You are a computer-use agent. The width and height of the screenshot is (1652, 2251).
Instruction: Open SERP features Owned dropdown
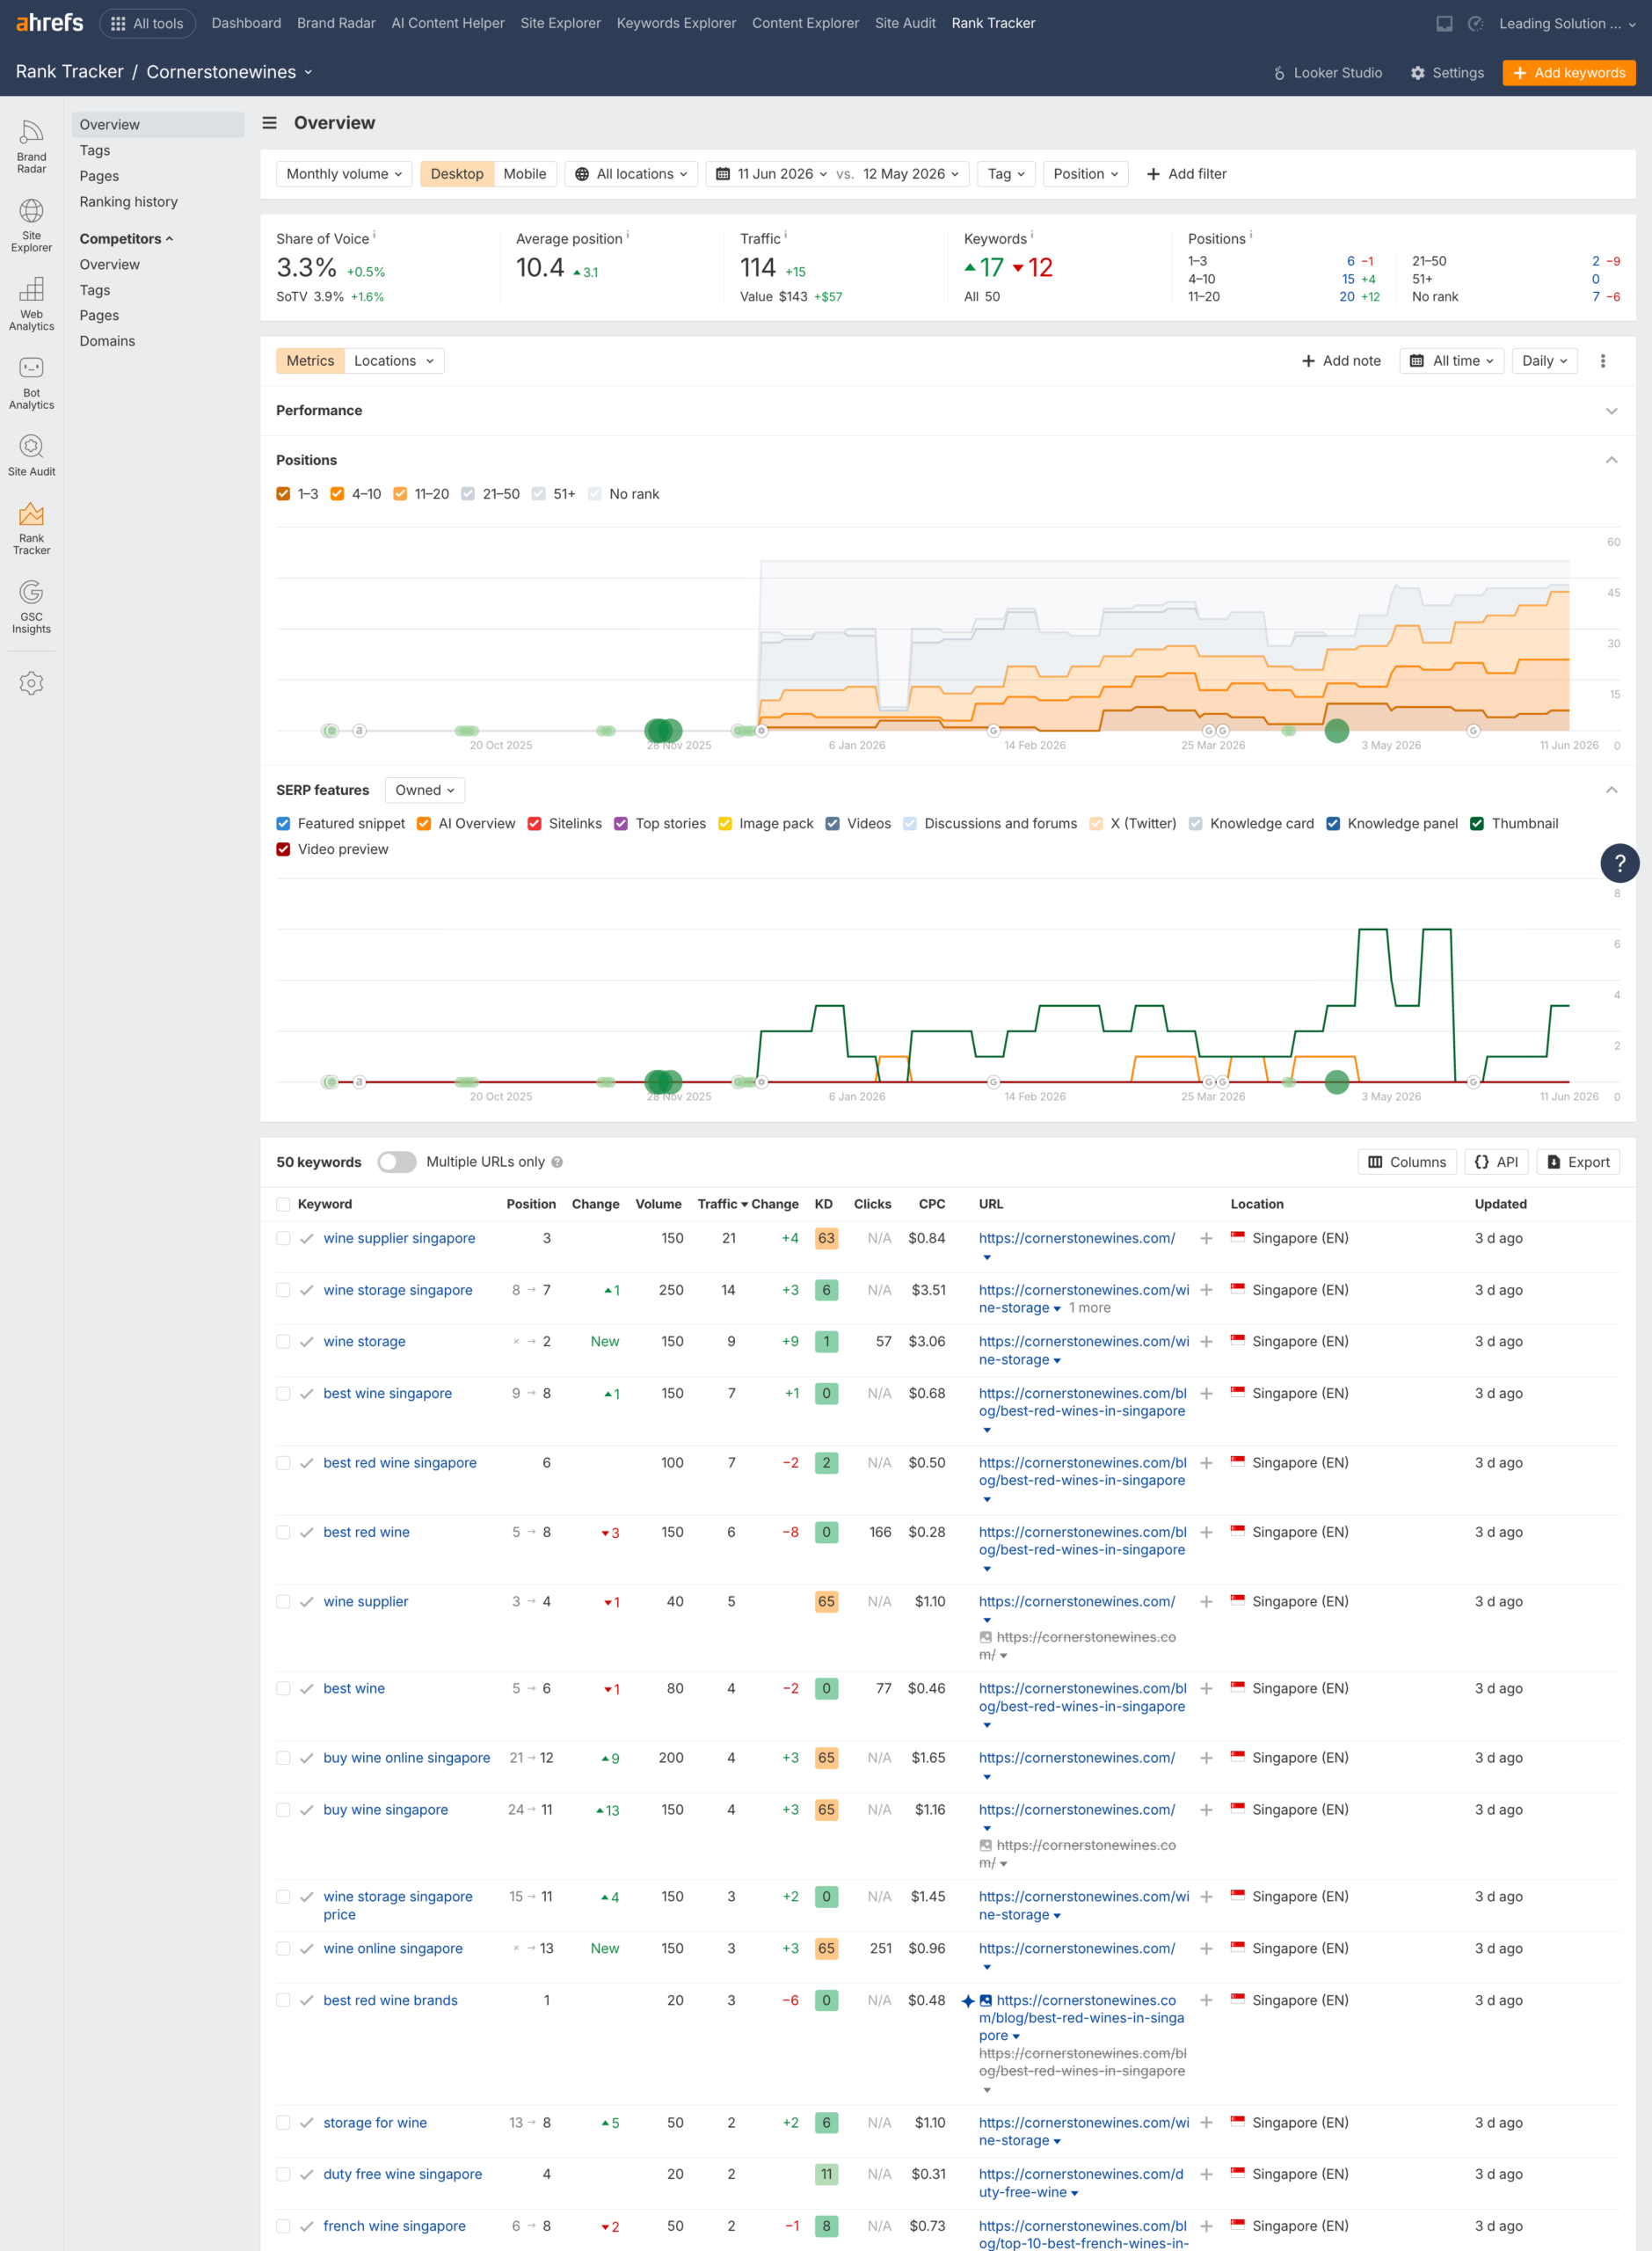coord(425,790)
